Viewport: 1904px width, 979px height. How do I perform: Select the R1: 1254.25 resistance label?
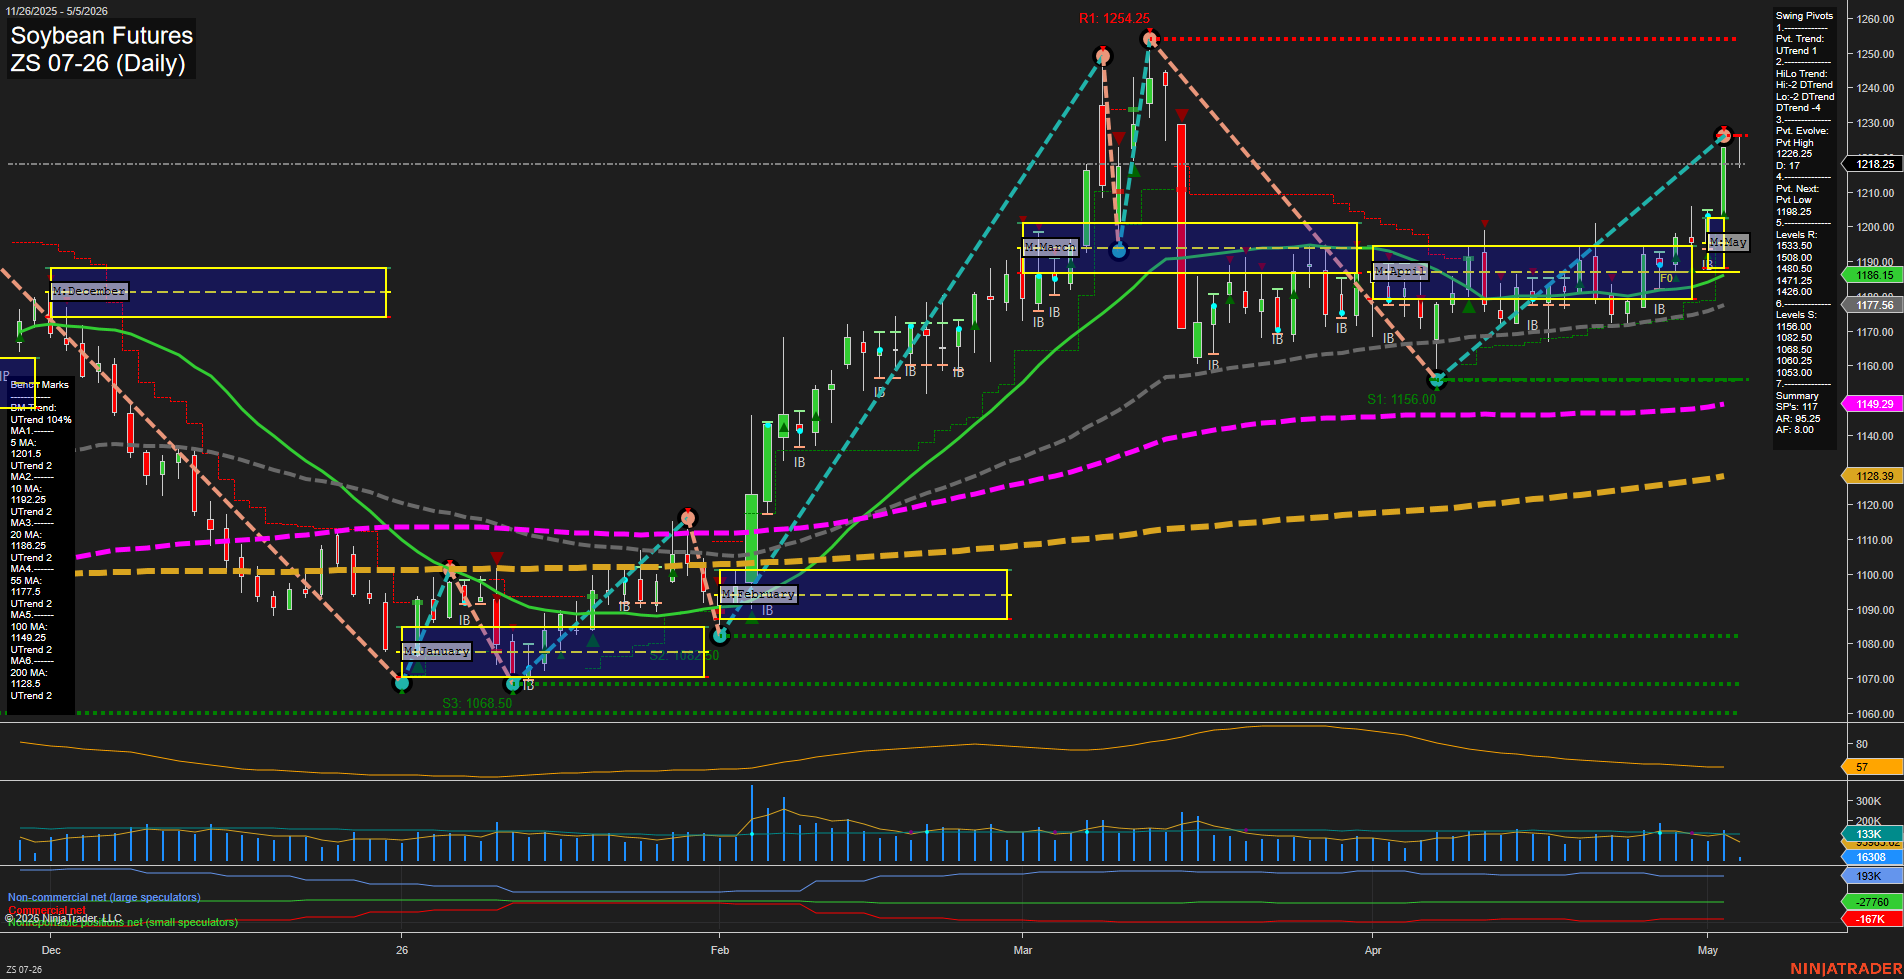1114,18
